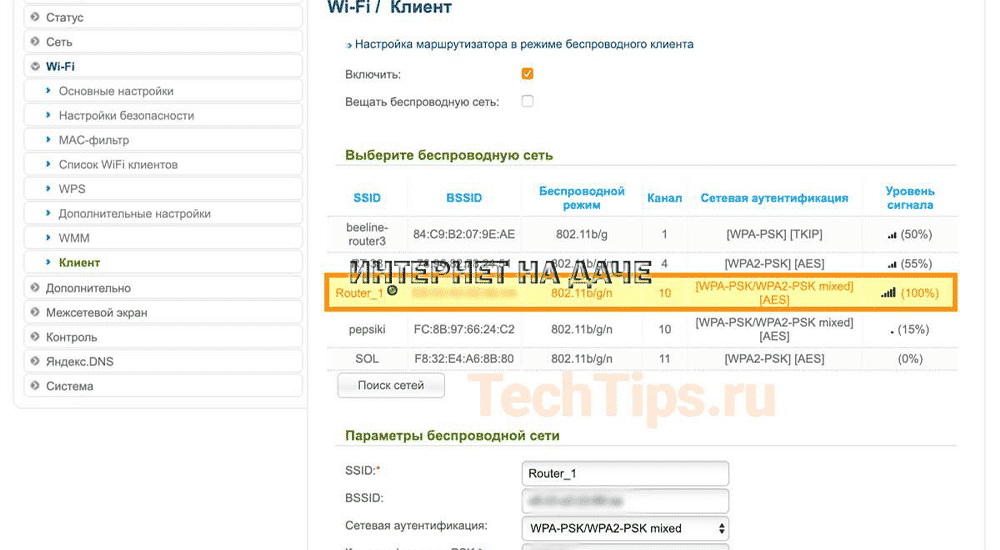Expand the Яндекс.DNS menu section
The height and width of the screenshot is (550, 1000).
pos(163,361)
